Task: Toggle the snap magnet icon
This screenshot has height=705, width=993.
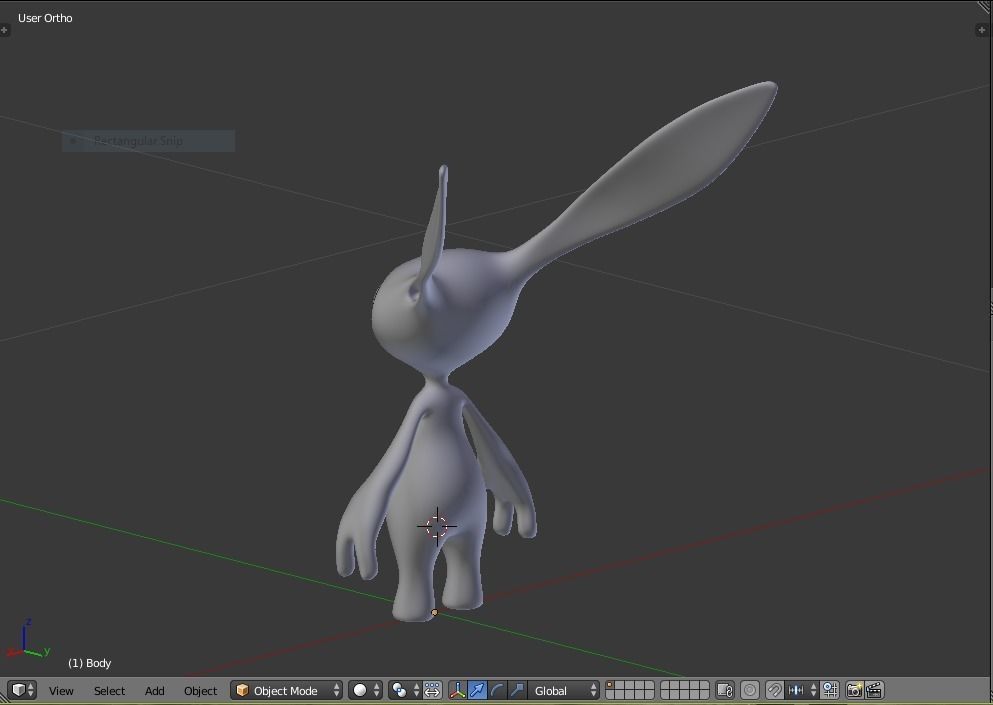Action: click(775, 690)
